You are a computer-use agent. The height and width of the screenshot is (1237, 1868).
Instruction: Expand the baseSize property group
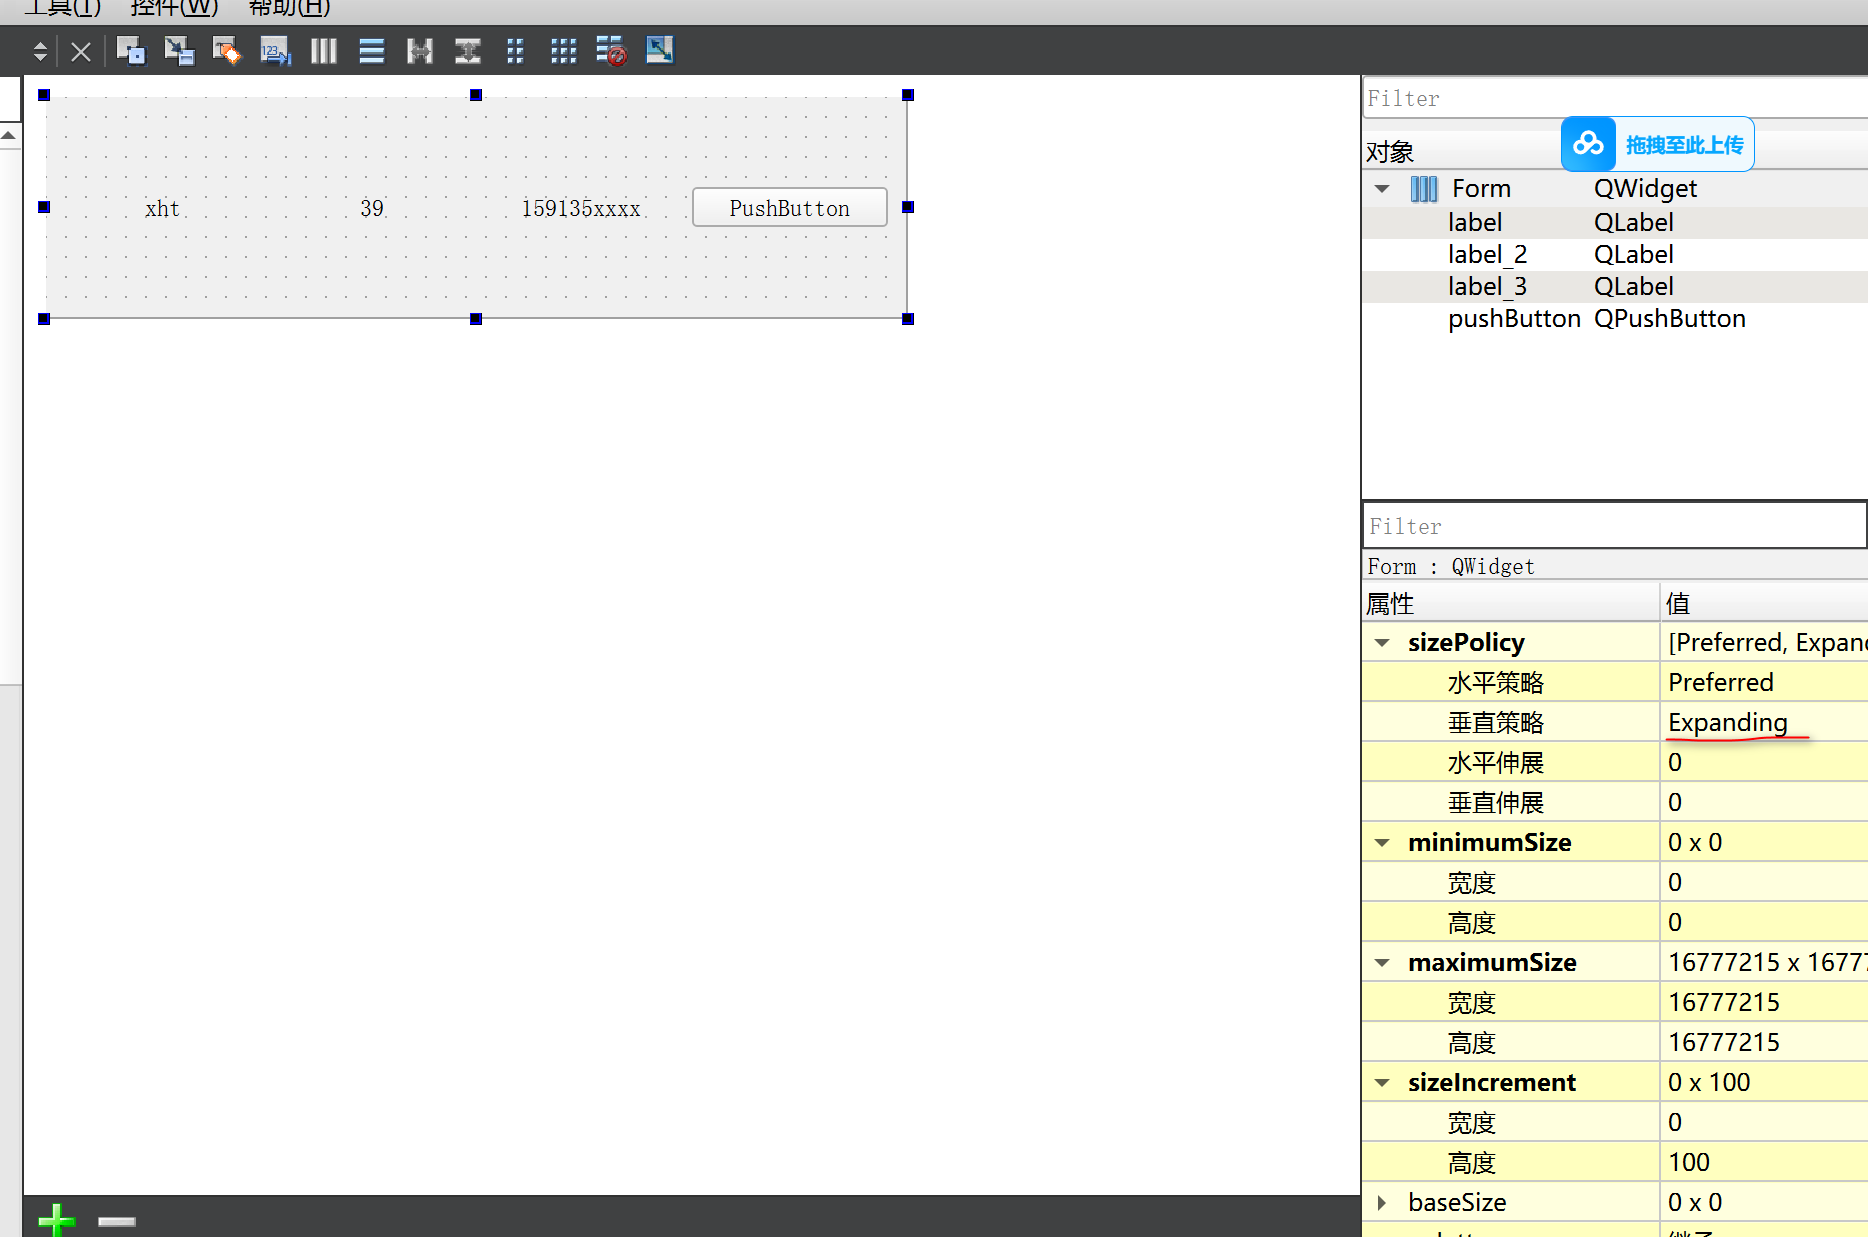(1382, 1202)
